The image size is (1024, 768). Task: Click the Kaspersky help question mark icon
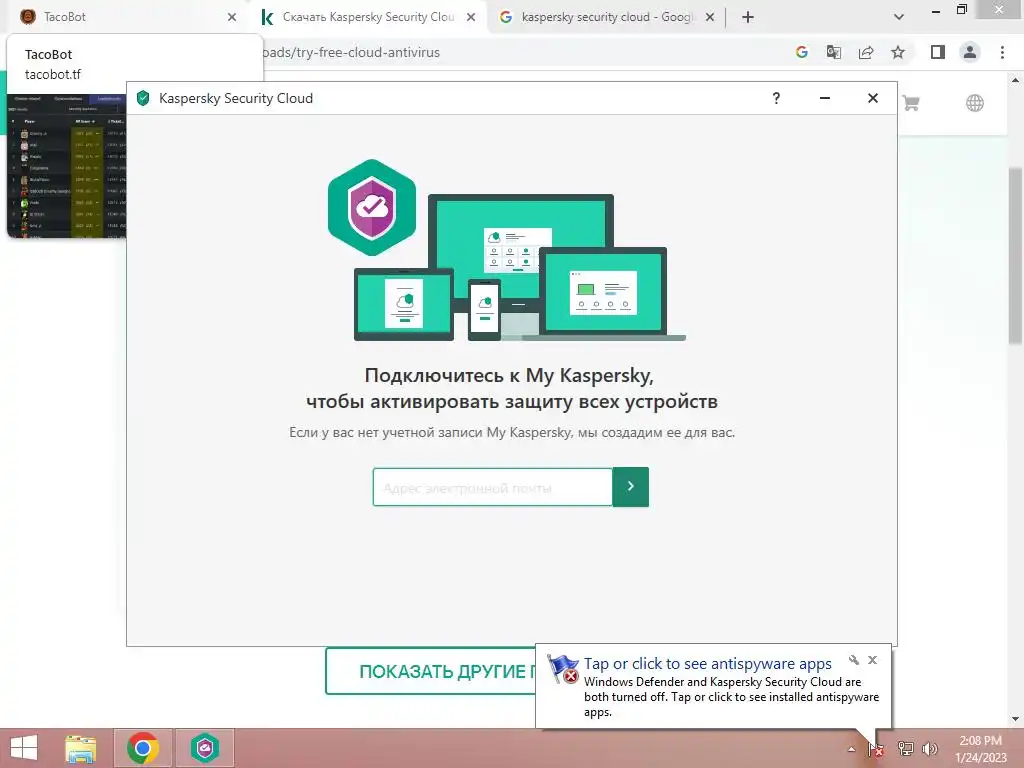pos(776,98)
